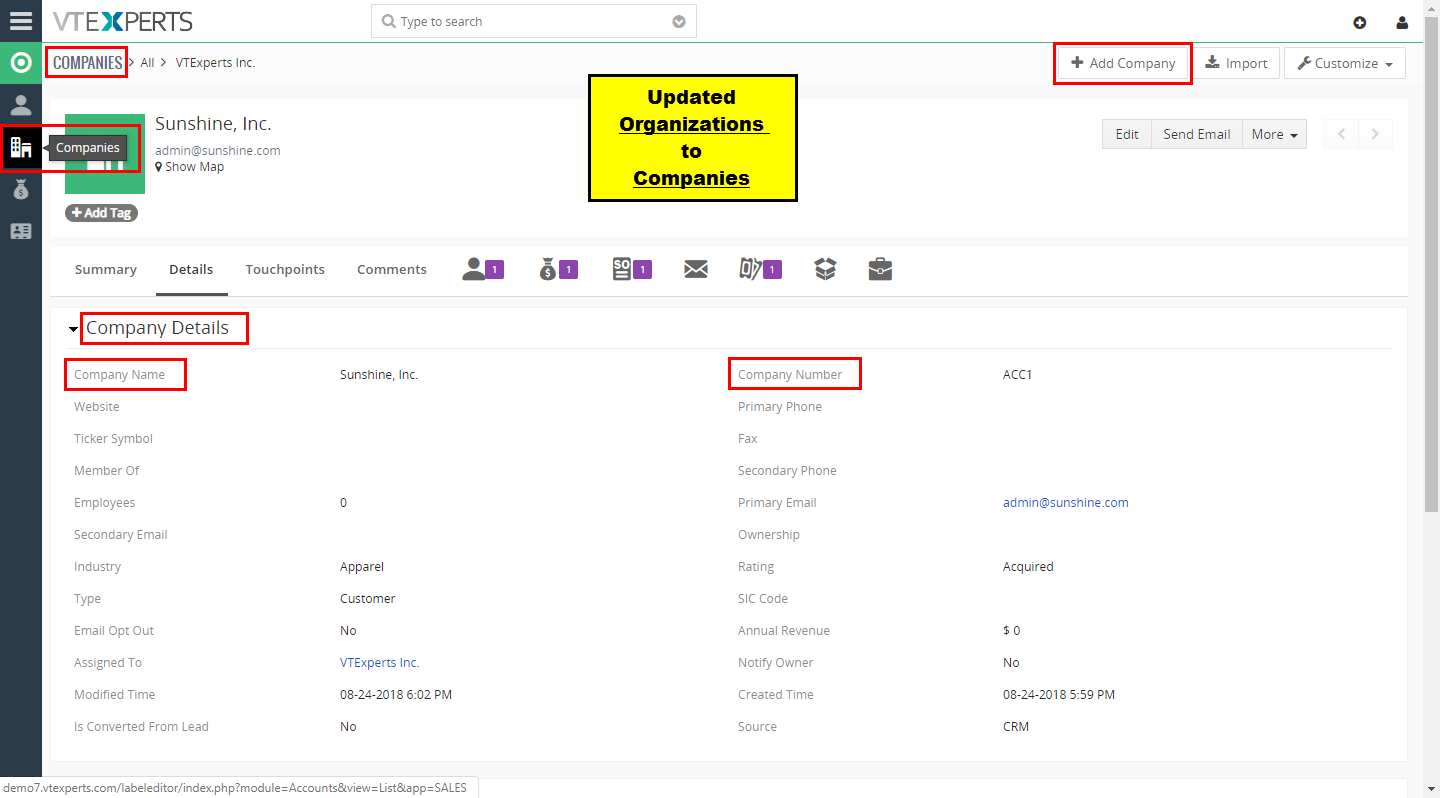Image resolution: width=1440 pixels, height=798 pixels.
Task: Switch to the Summary tab
Action: pyautogui.click(x=106, y=270)
